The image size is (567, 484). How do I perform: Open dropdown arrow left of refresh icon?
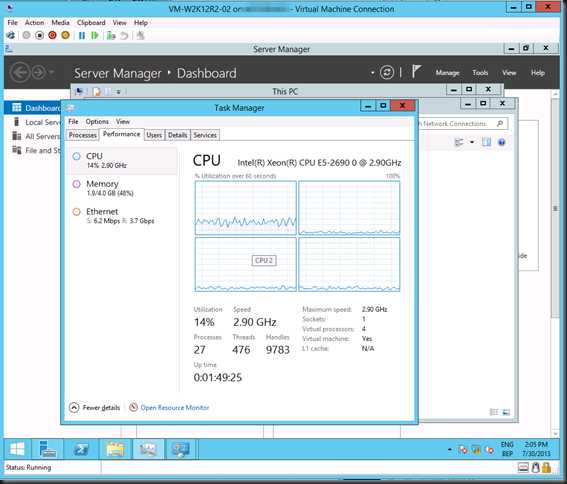point(372,73)
